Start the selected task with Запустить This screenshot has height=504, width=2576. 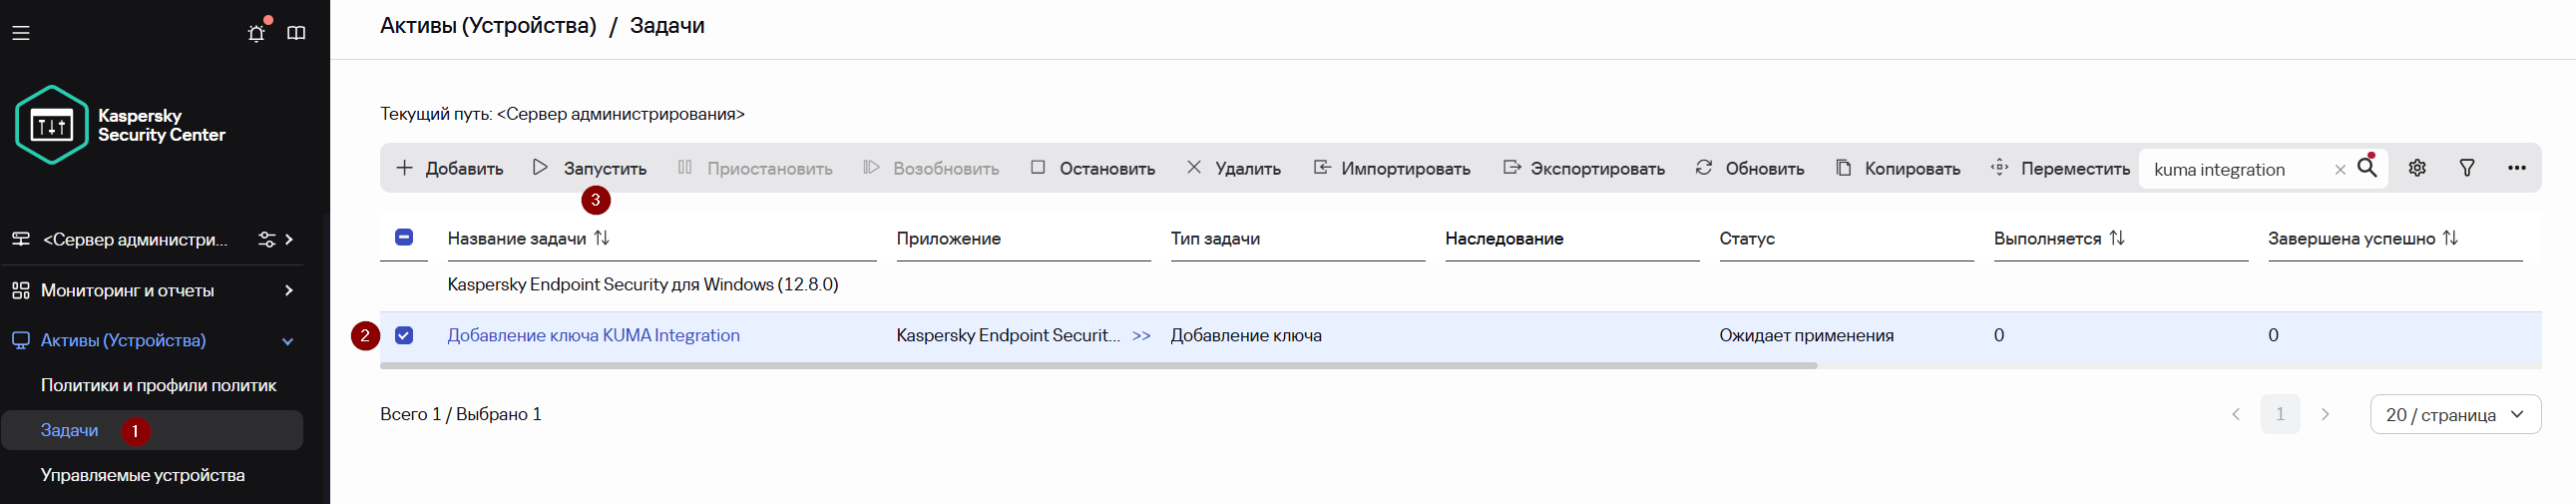(x=589, y=168)
